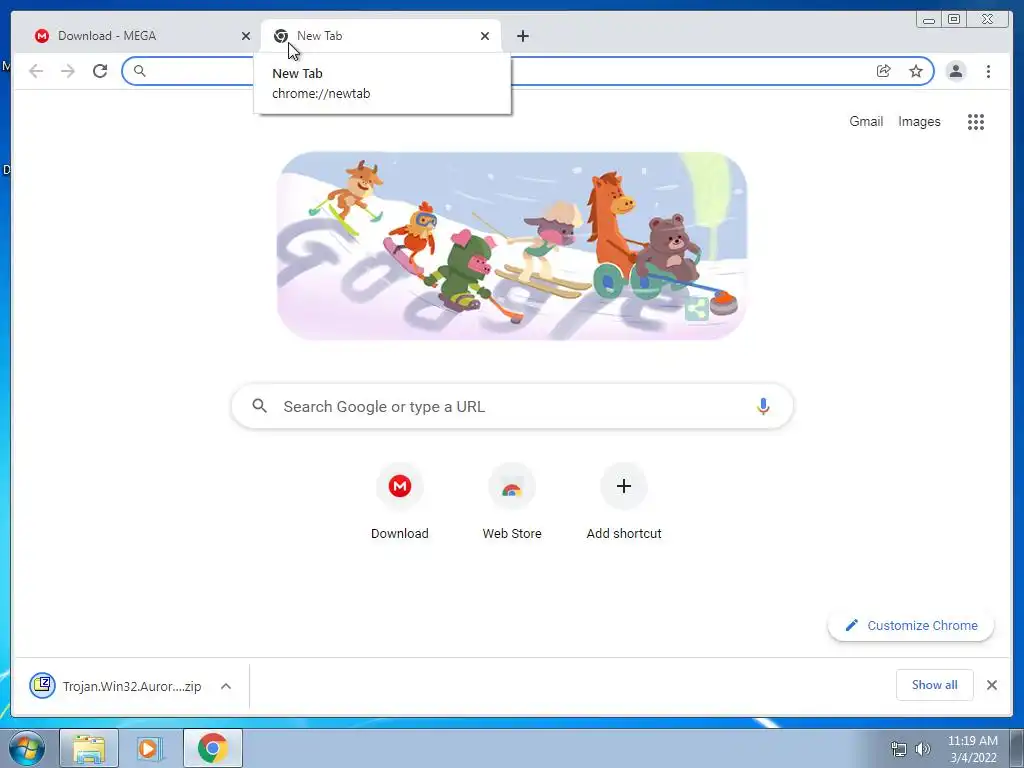Restore down the Chrome window
The height and width of the screenshot is (768, 1024).
[953, 20]
